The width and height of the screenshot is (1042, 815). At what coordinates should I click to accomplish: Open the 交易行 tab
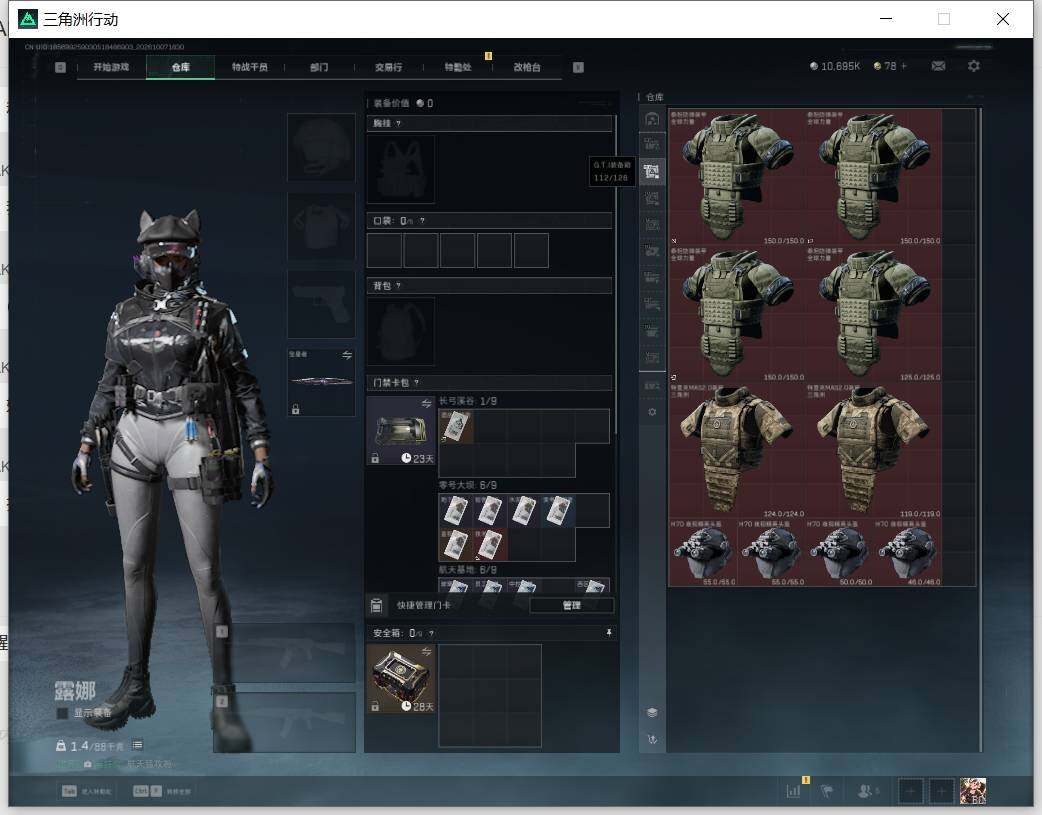pos(388,67)
